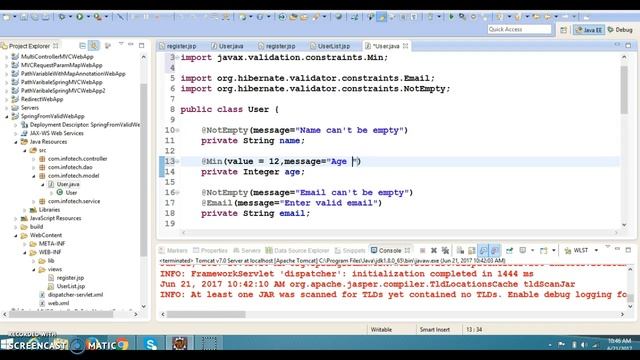This screenshot has height=360, width=640.
Task: Click the Terminate stop icon in Console
Action: pyautogui.click(x=422, y=250)
